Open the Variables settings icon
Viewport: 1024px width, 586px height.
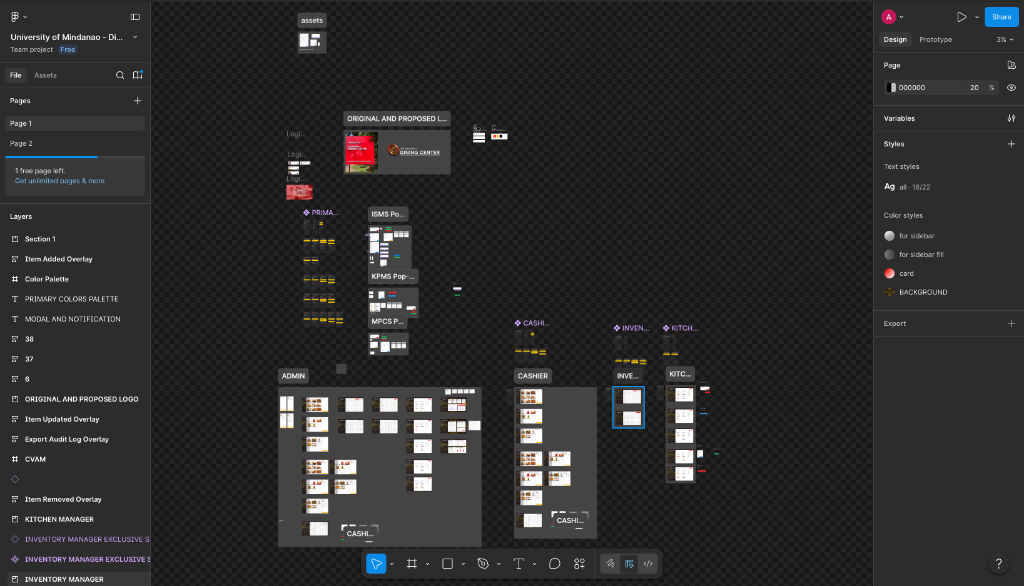pos(1011,118)
